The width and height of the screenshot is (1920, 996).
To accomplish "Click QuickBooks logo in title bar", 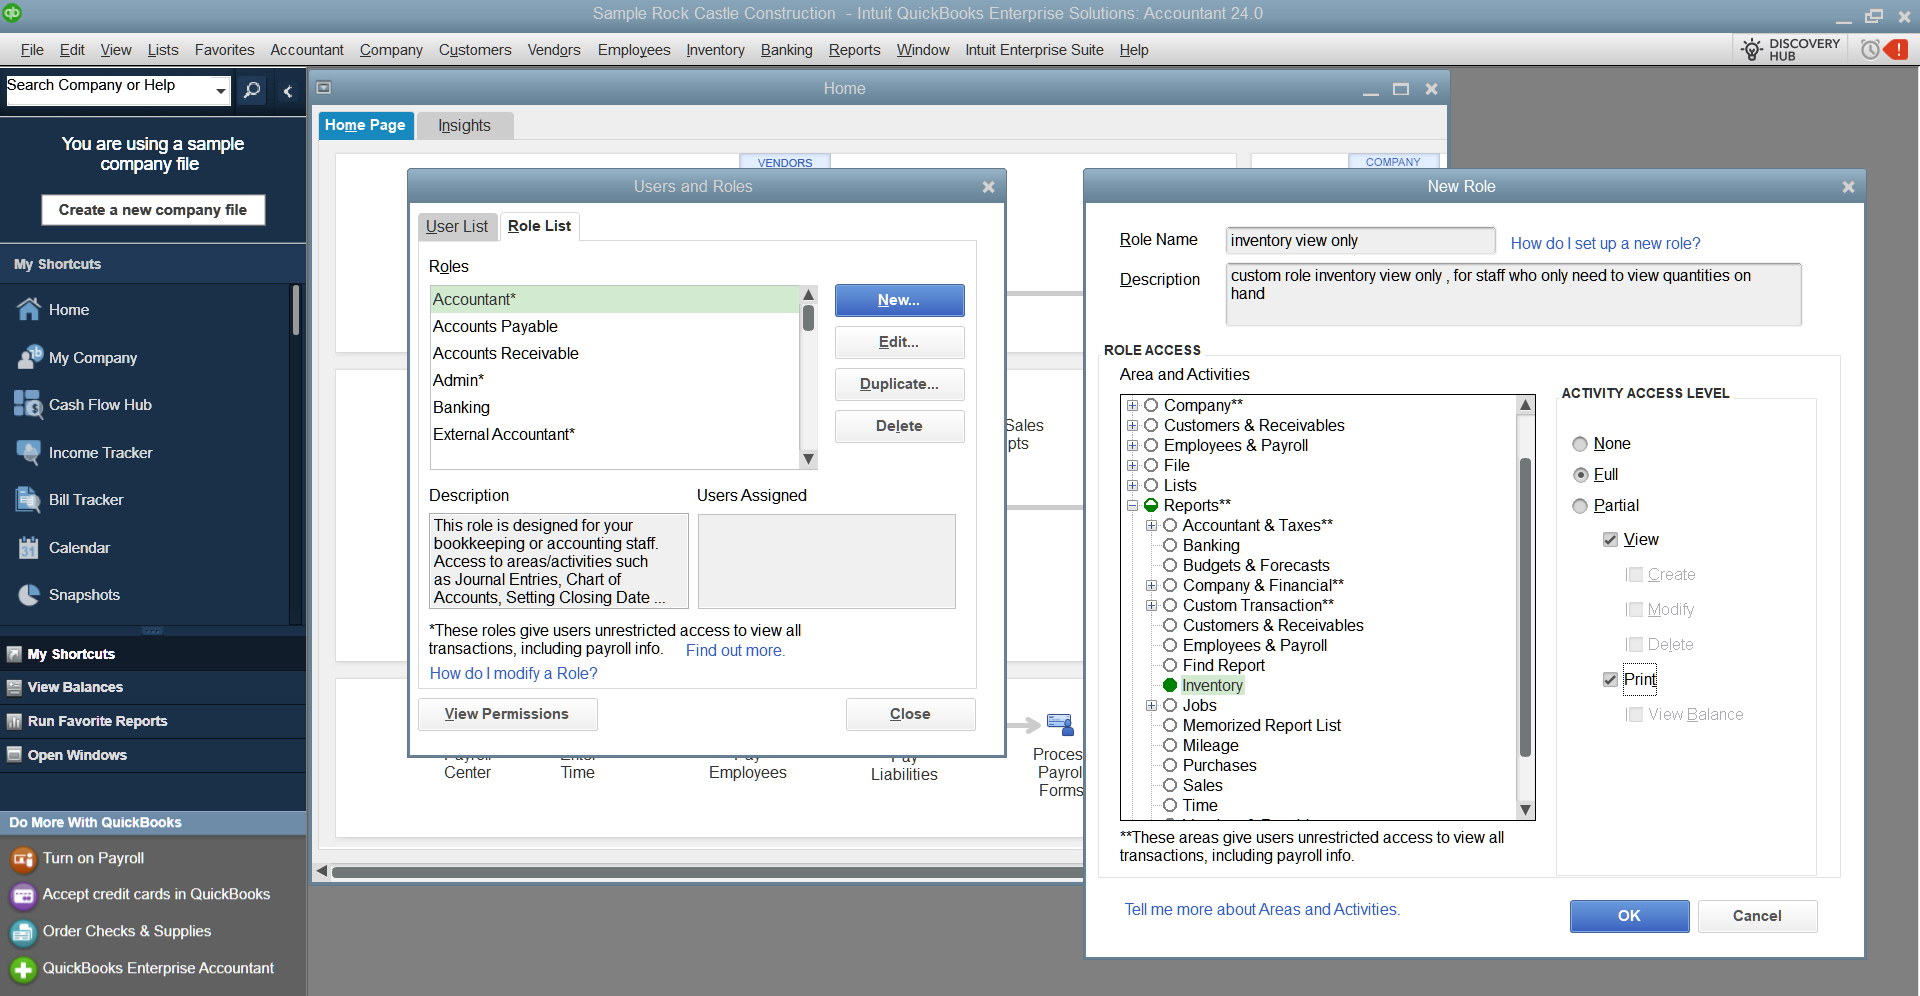I will click(x=12, y=13).
